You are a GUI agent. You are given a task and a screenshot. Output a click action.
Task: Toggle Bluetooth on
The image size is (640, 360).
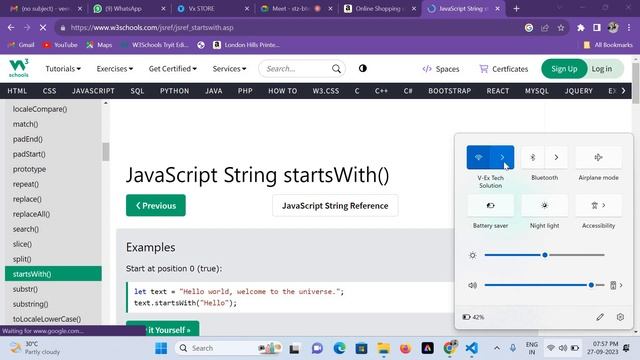click(x=533, y=157)
